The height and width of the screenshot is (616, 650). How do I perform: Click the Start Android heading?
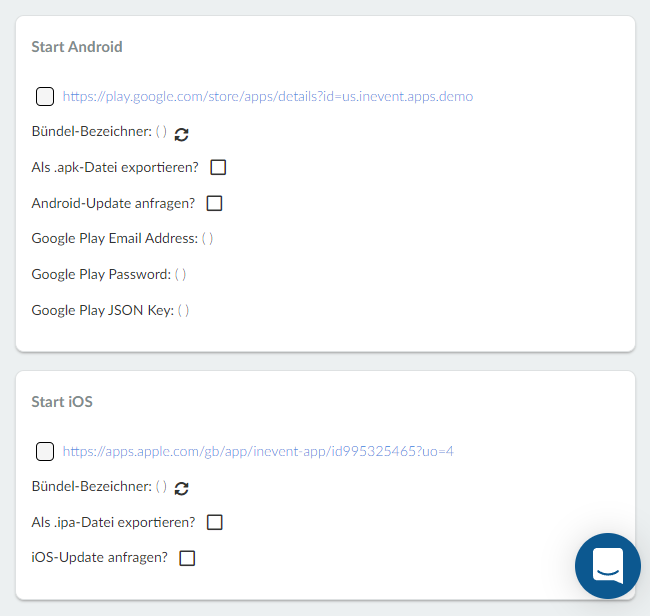pos(77,47)
